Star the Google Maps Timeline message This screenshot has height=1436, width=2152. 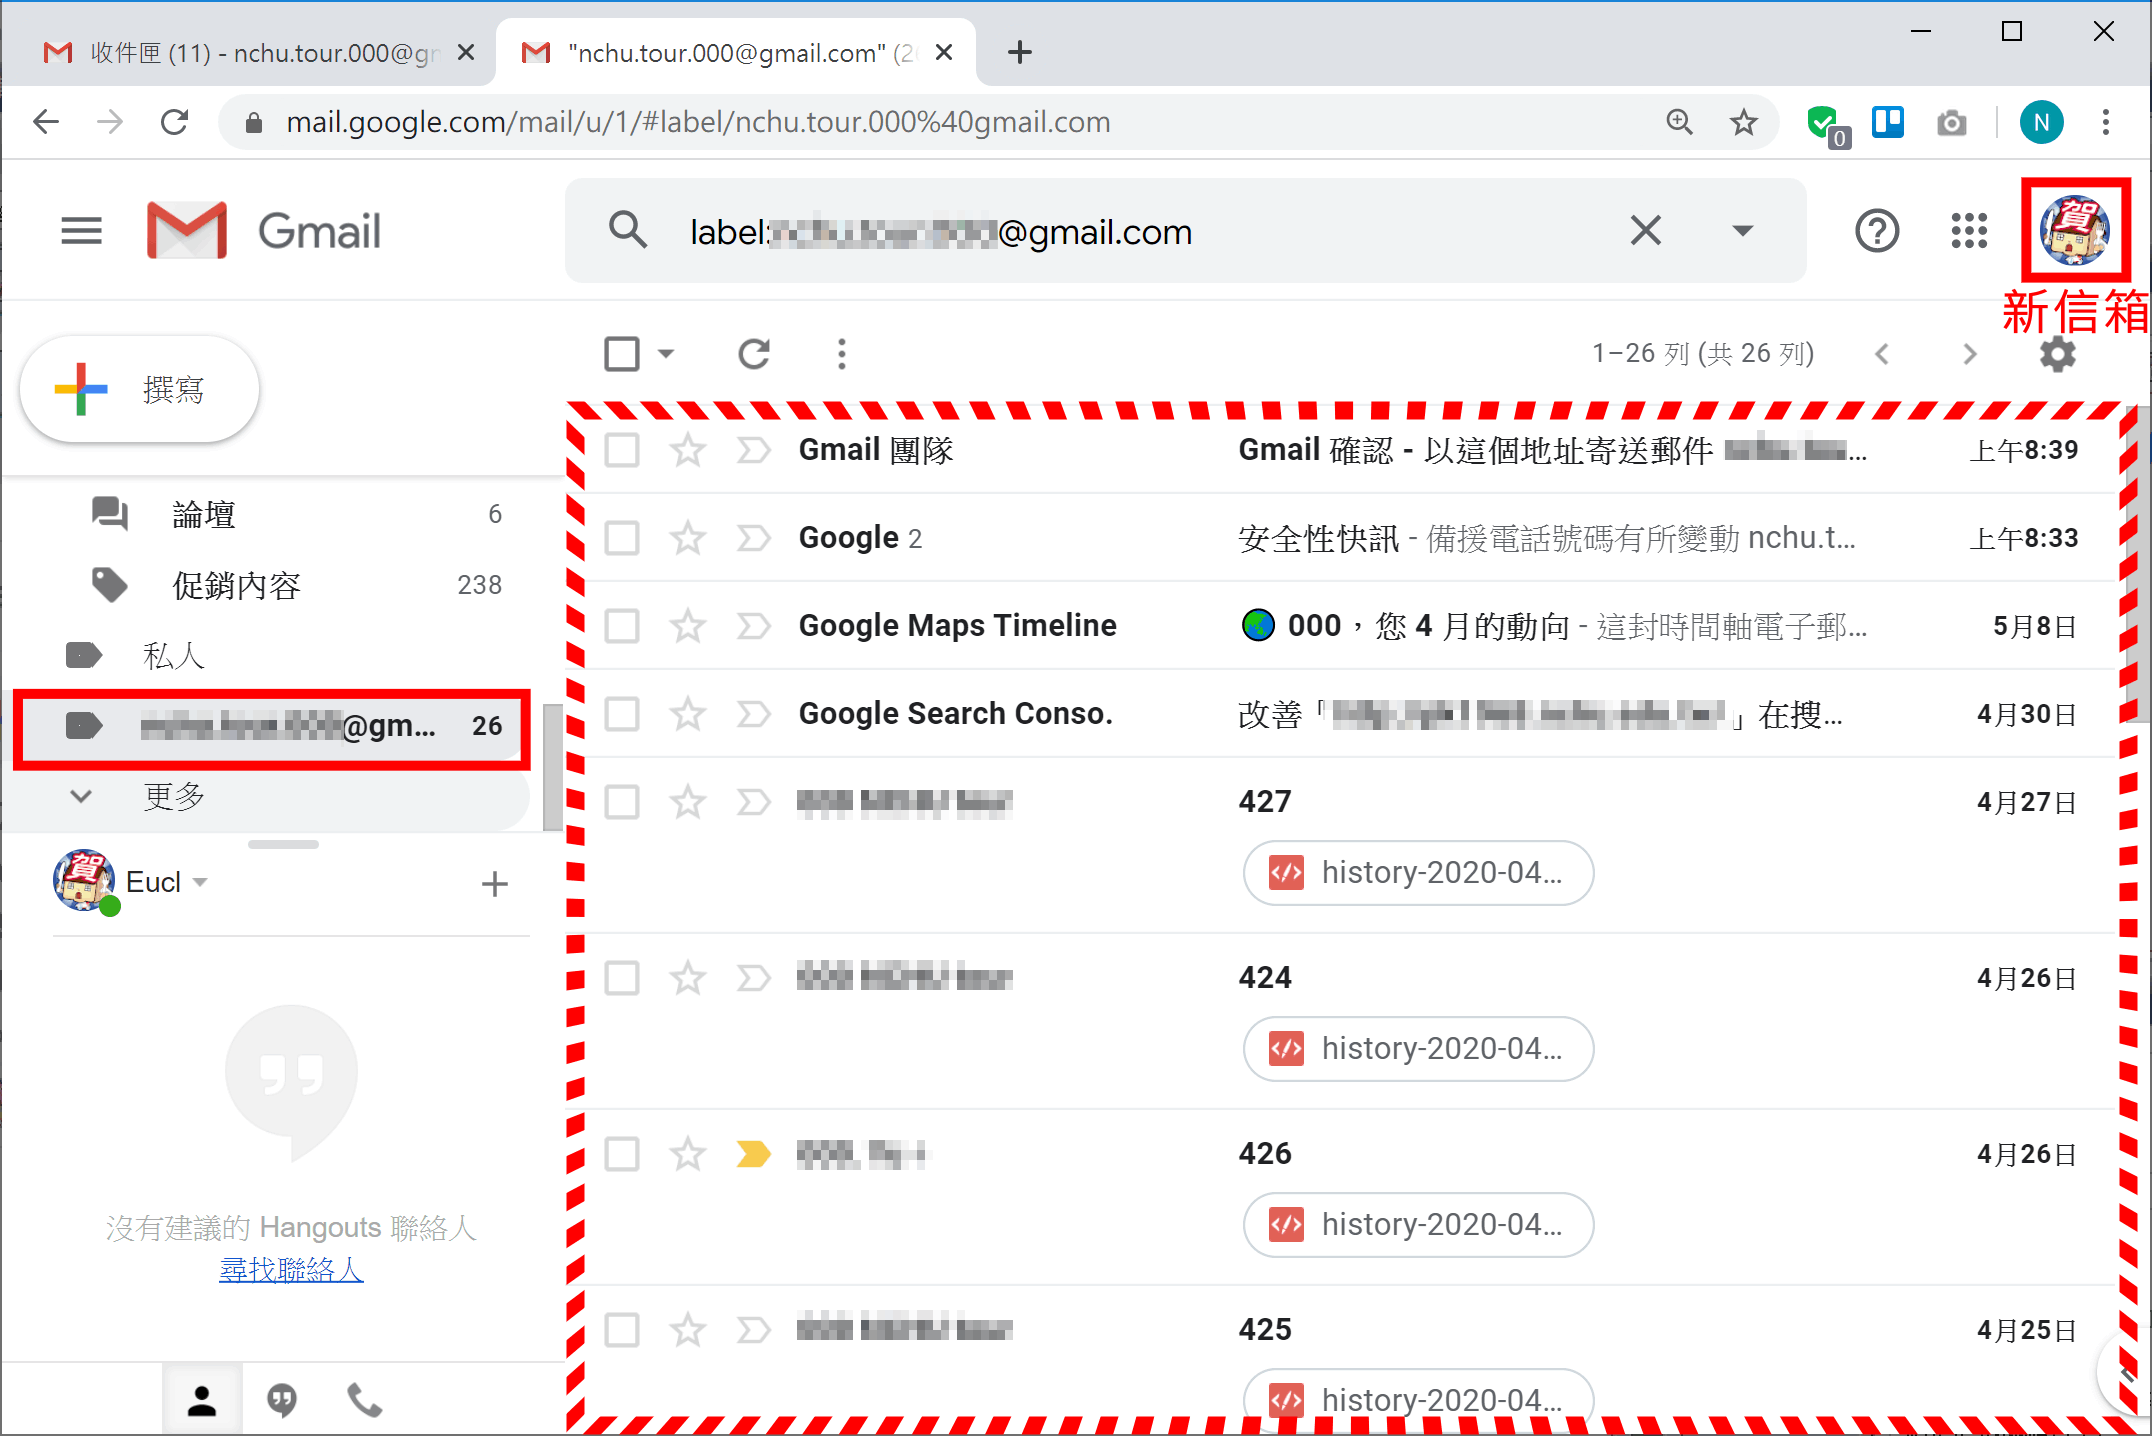pyautogui.click(x=688, y=626)
